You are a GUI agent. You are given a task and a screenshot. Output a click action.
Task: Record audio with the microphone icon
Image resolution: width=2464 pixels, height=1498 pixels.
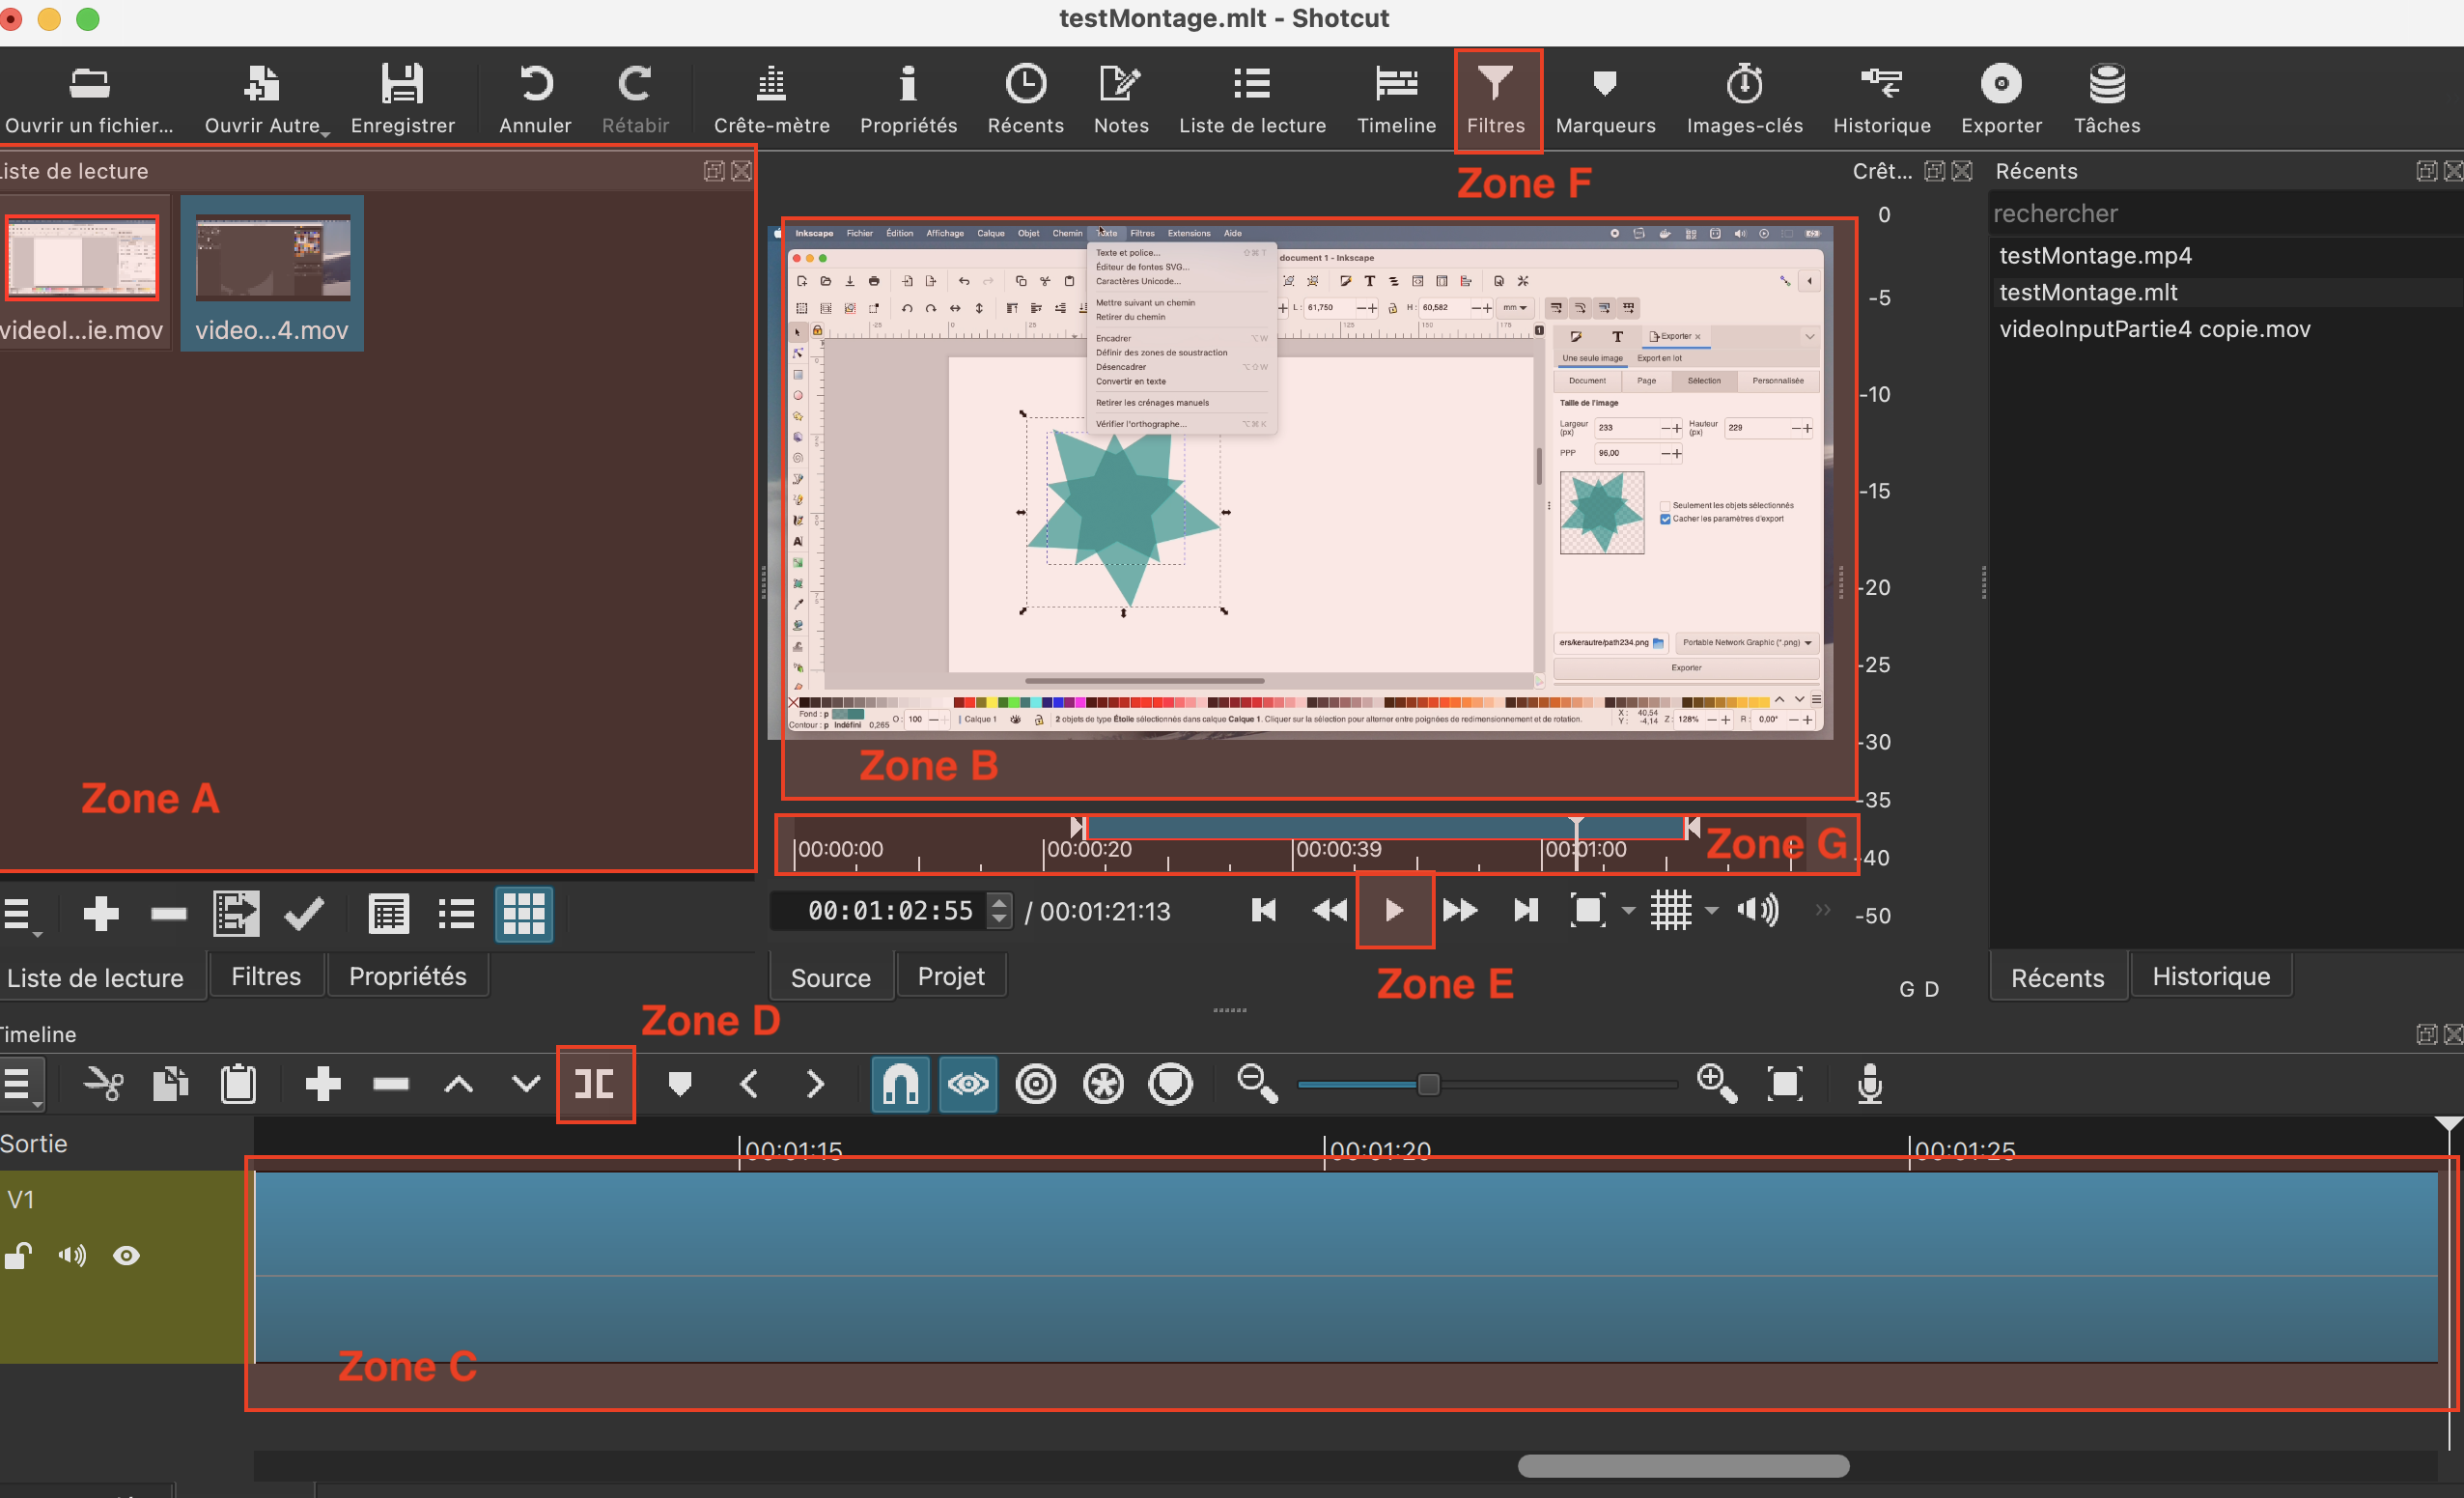point(1870,1084)
